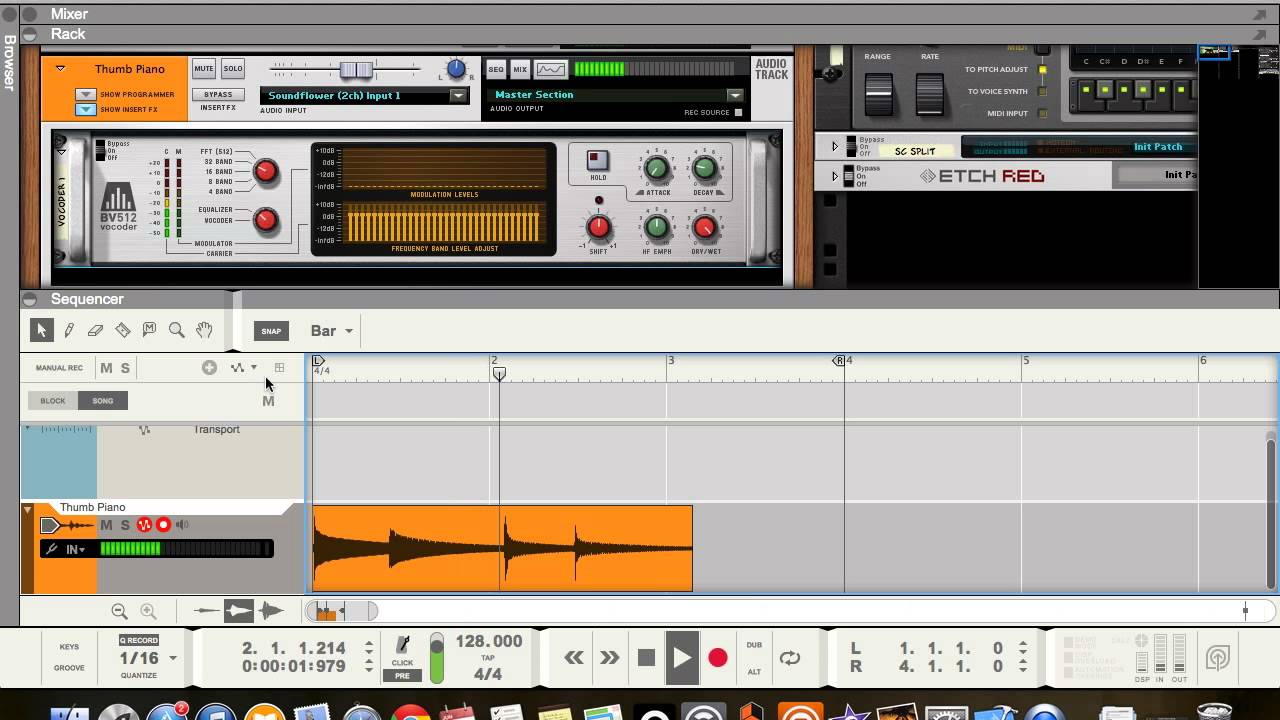Image resolution: width=1280 pixels, height=720 pixels.
Task: Open the snap value Bar dropdown
Action: coord(332,331)
